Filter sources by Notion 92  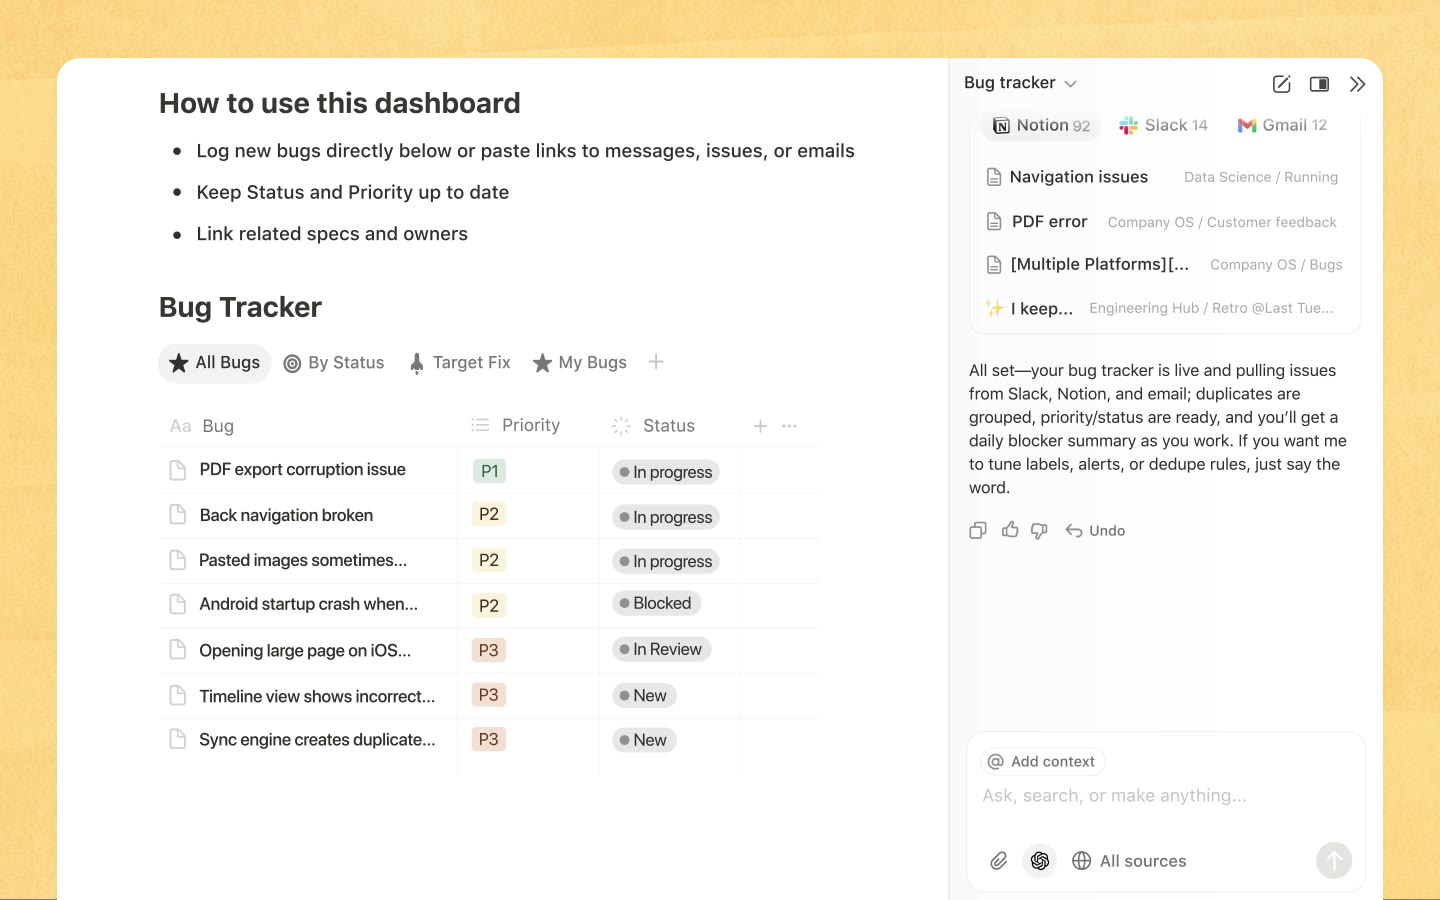1041,125
